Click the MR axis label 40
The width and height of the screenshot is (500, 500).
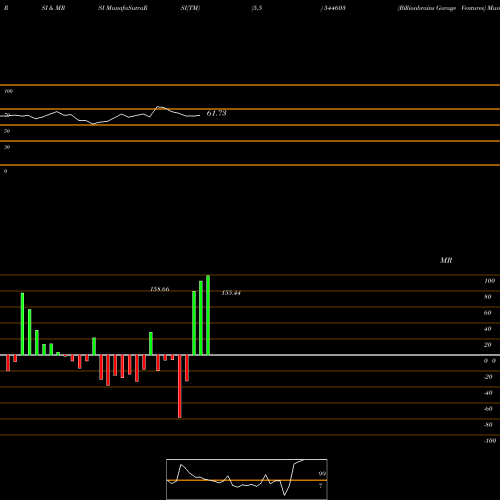click(488, 329)
